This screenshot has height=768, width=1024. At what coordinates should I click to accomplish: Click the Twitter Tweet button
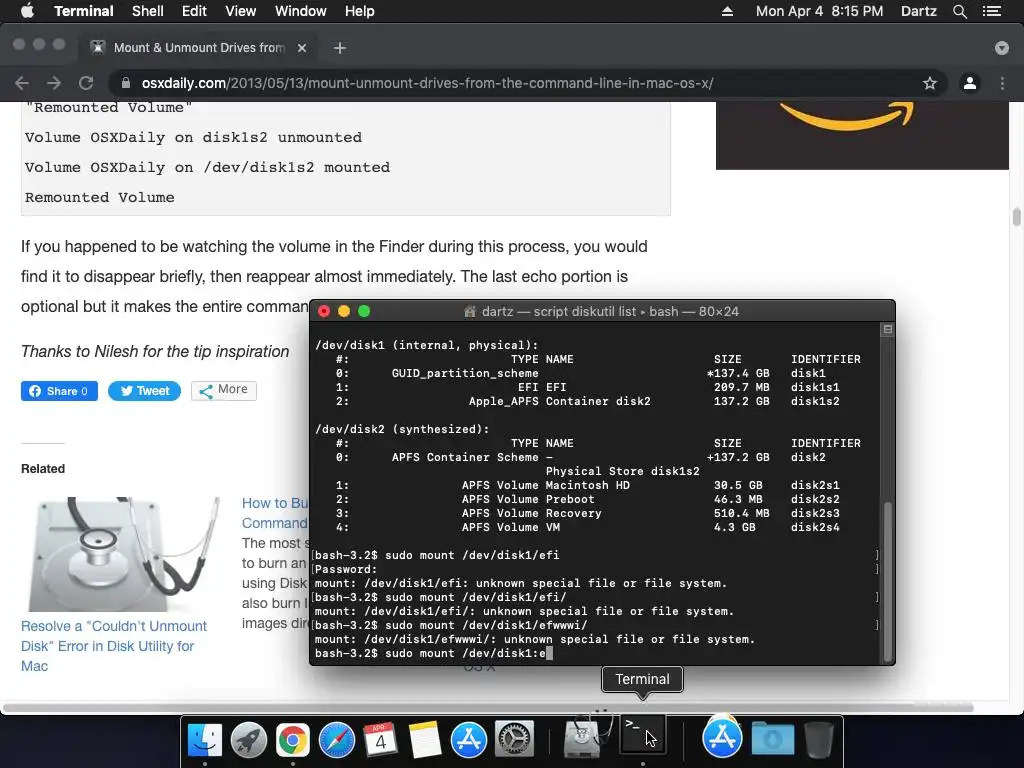[144, 391]
